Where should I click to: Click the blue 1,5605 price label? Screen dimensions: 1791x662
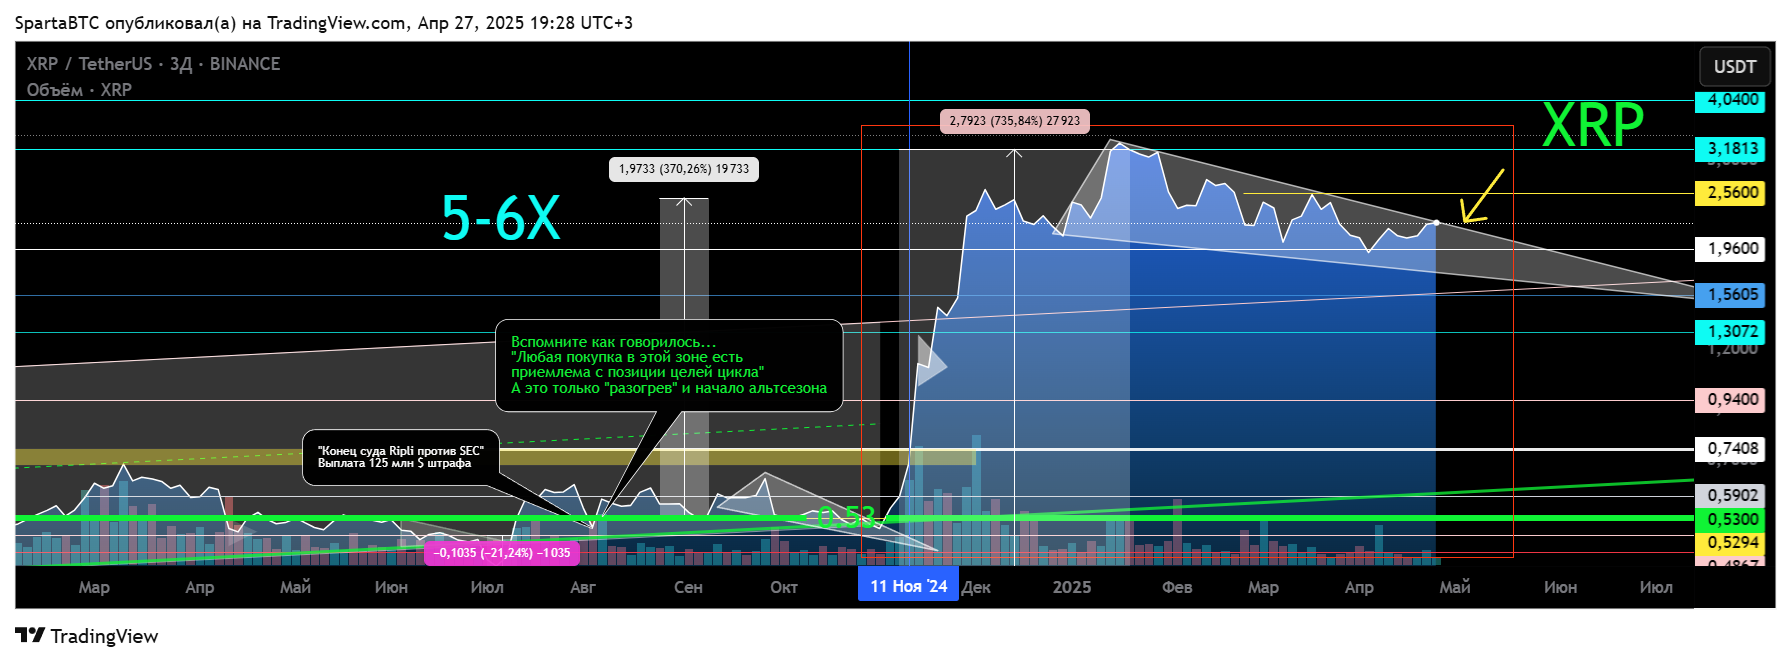pyautogui.click(x=1732, y=295)
